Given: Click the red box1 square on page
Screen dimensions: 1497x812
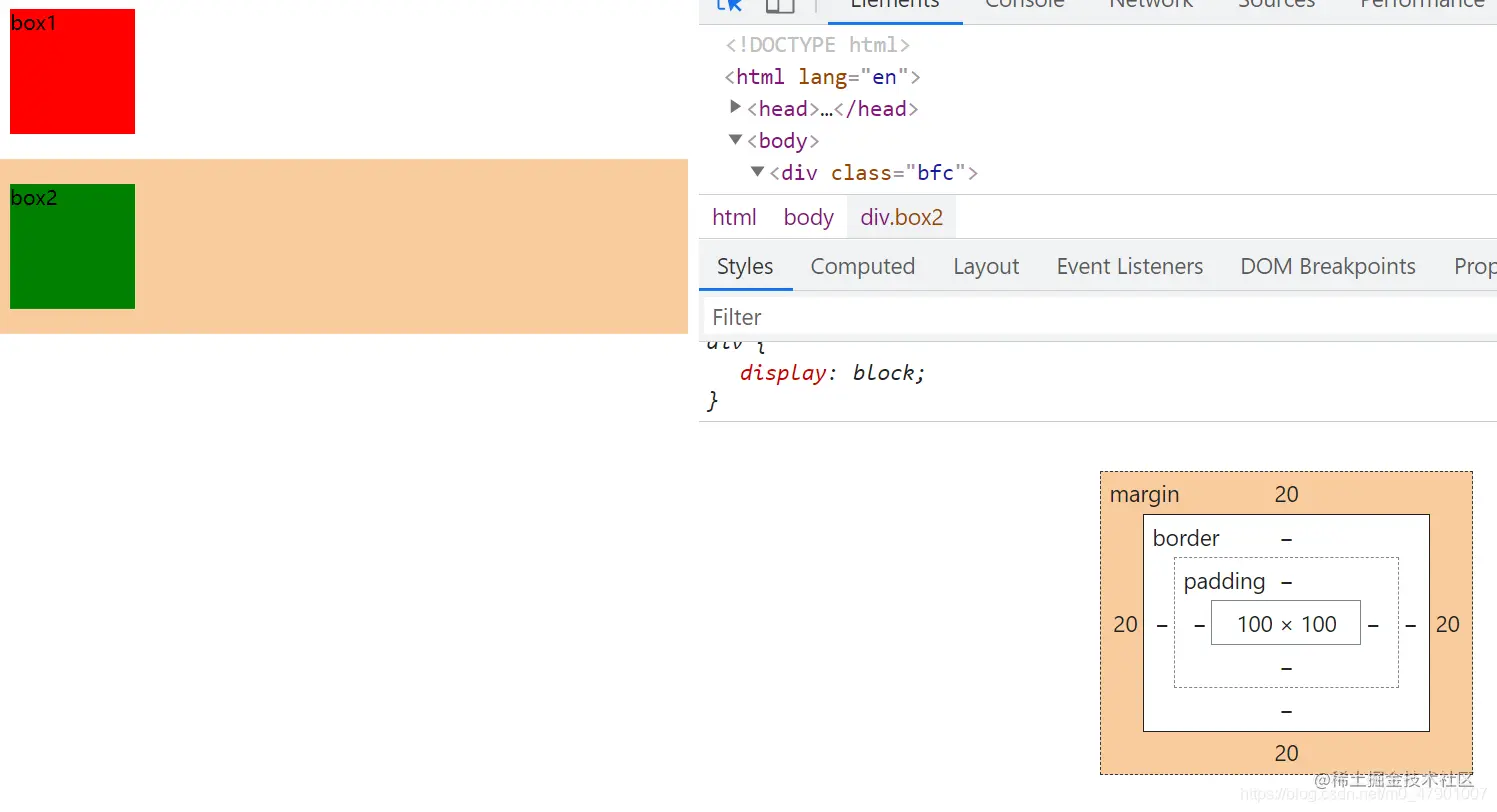Looking at the screenshot, I should [72, 71].
